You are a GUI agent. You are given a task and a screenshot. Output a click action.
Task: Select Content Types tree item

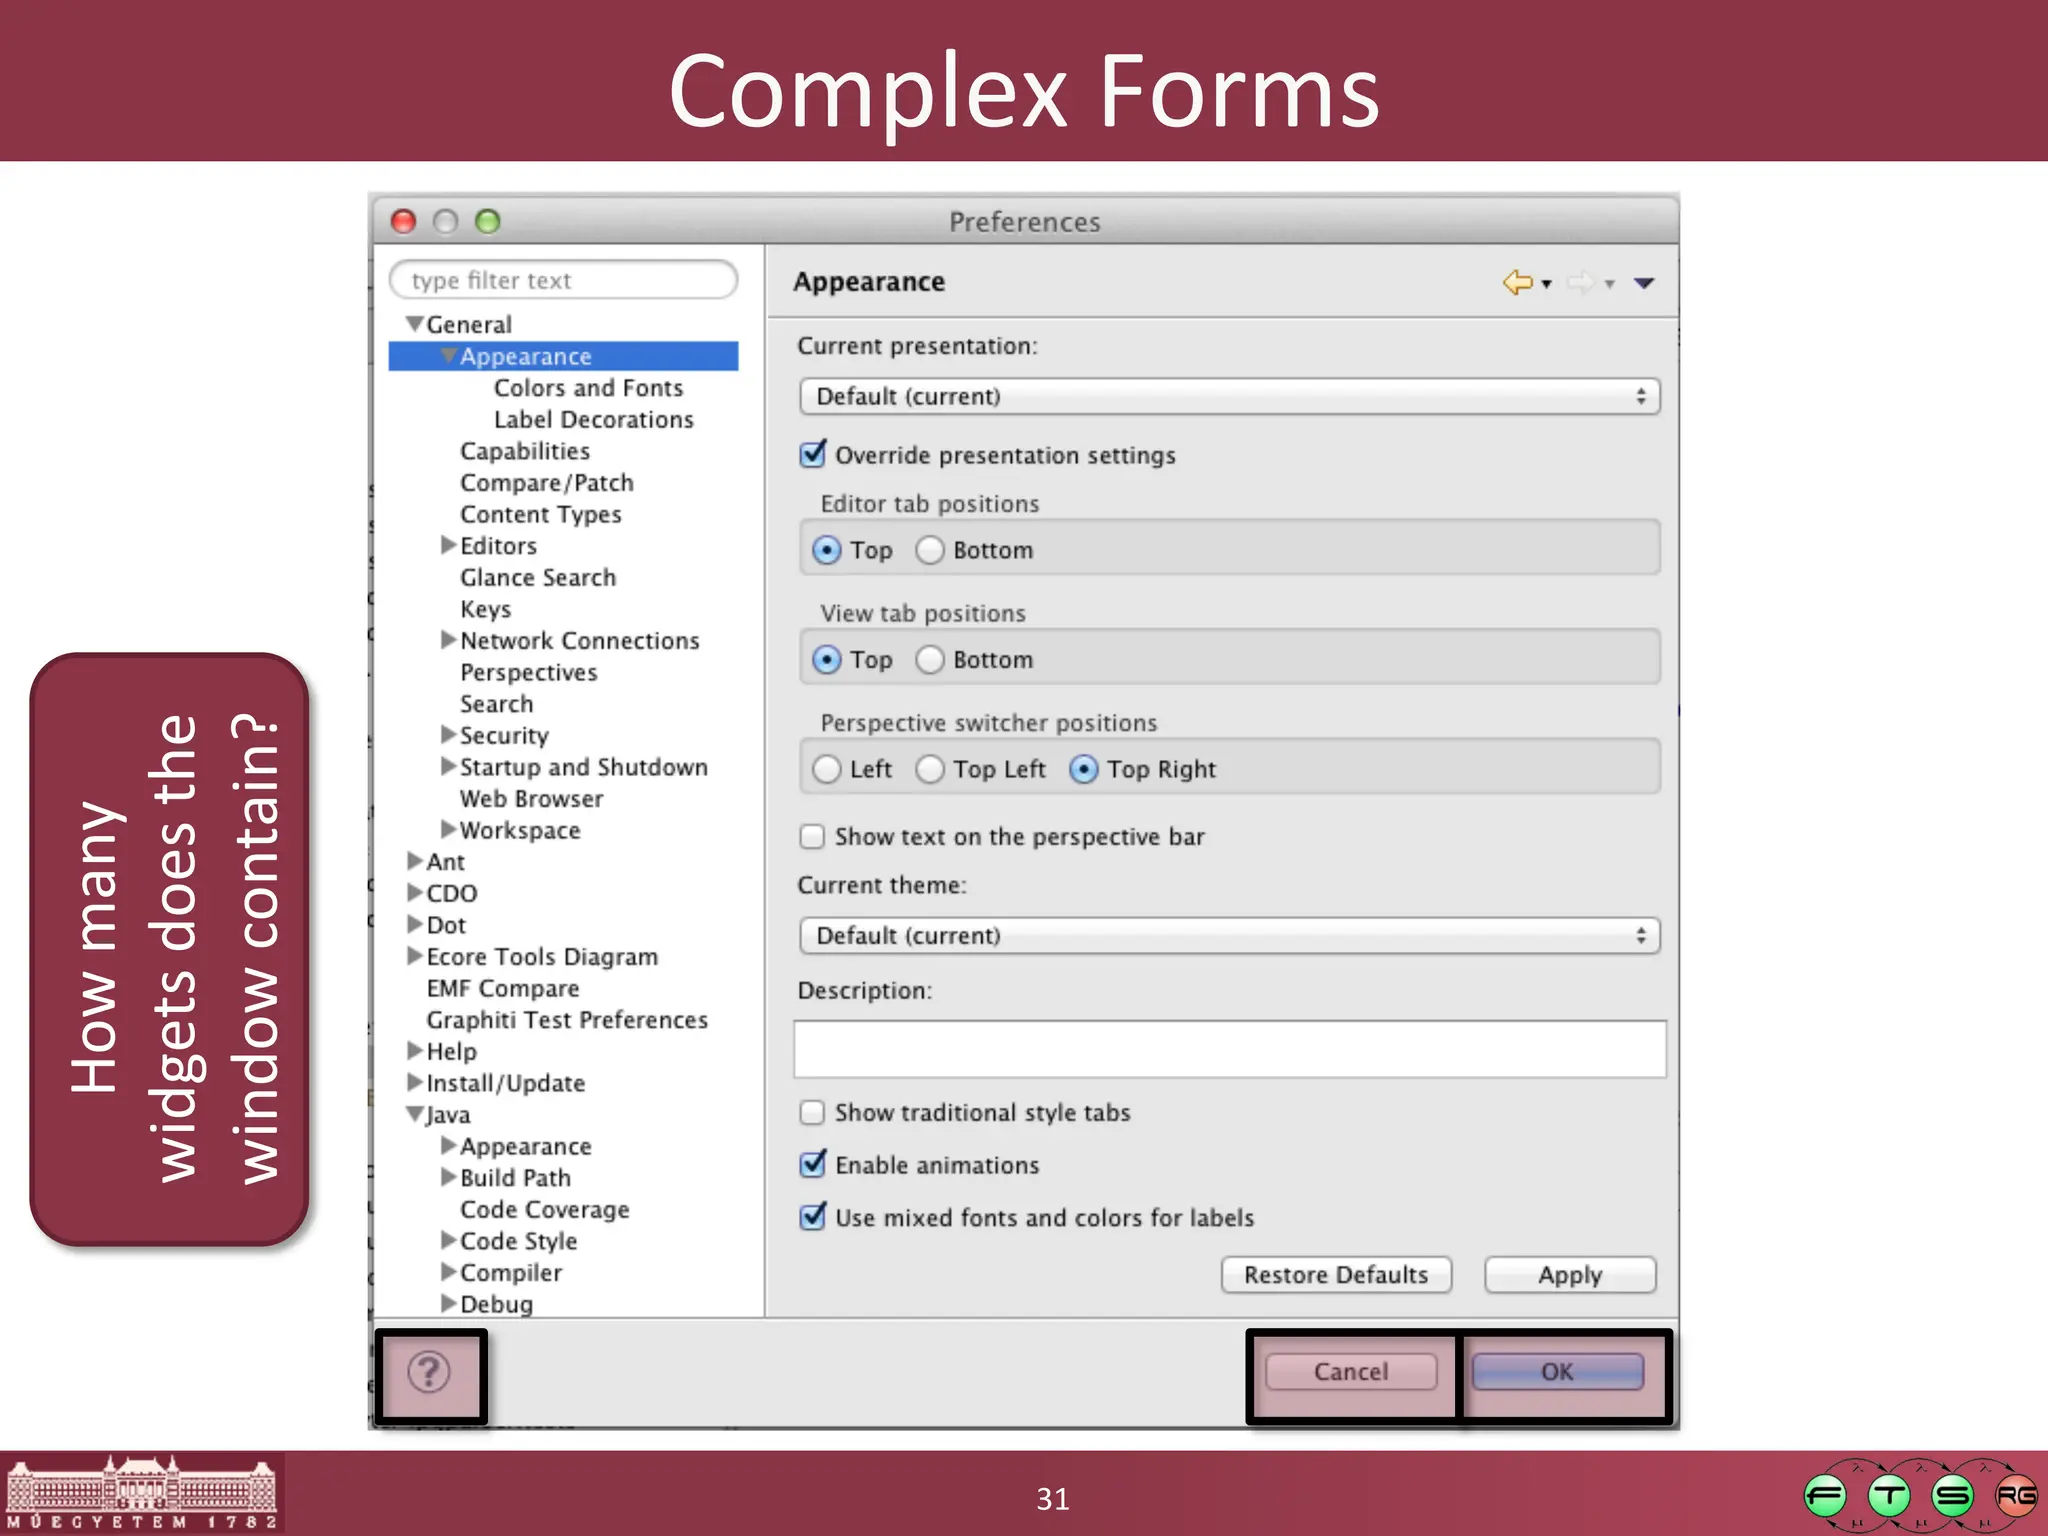pyautogui.click(x=541, y=514)
